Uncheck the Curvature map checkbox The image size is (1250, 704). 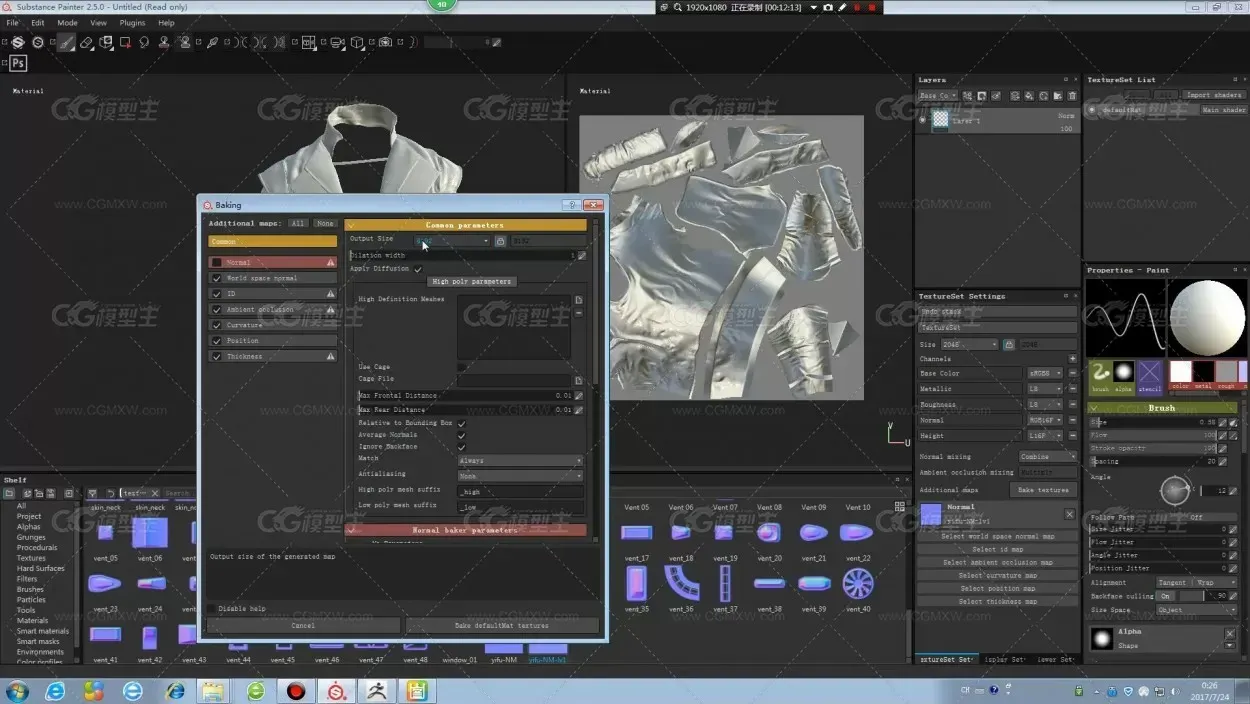[x=216, y=325]
